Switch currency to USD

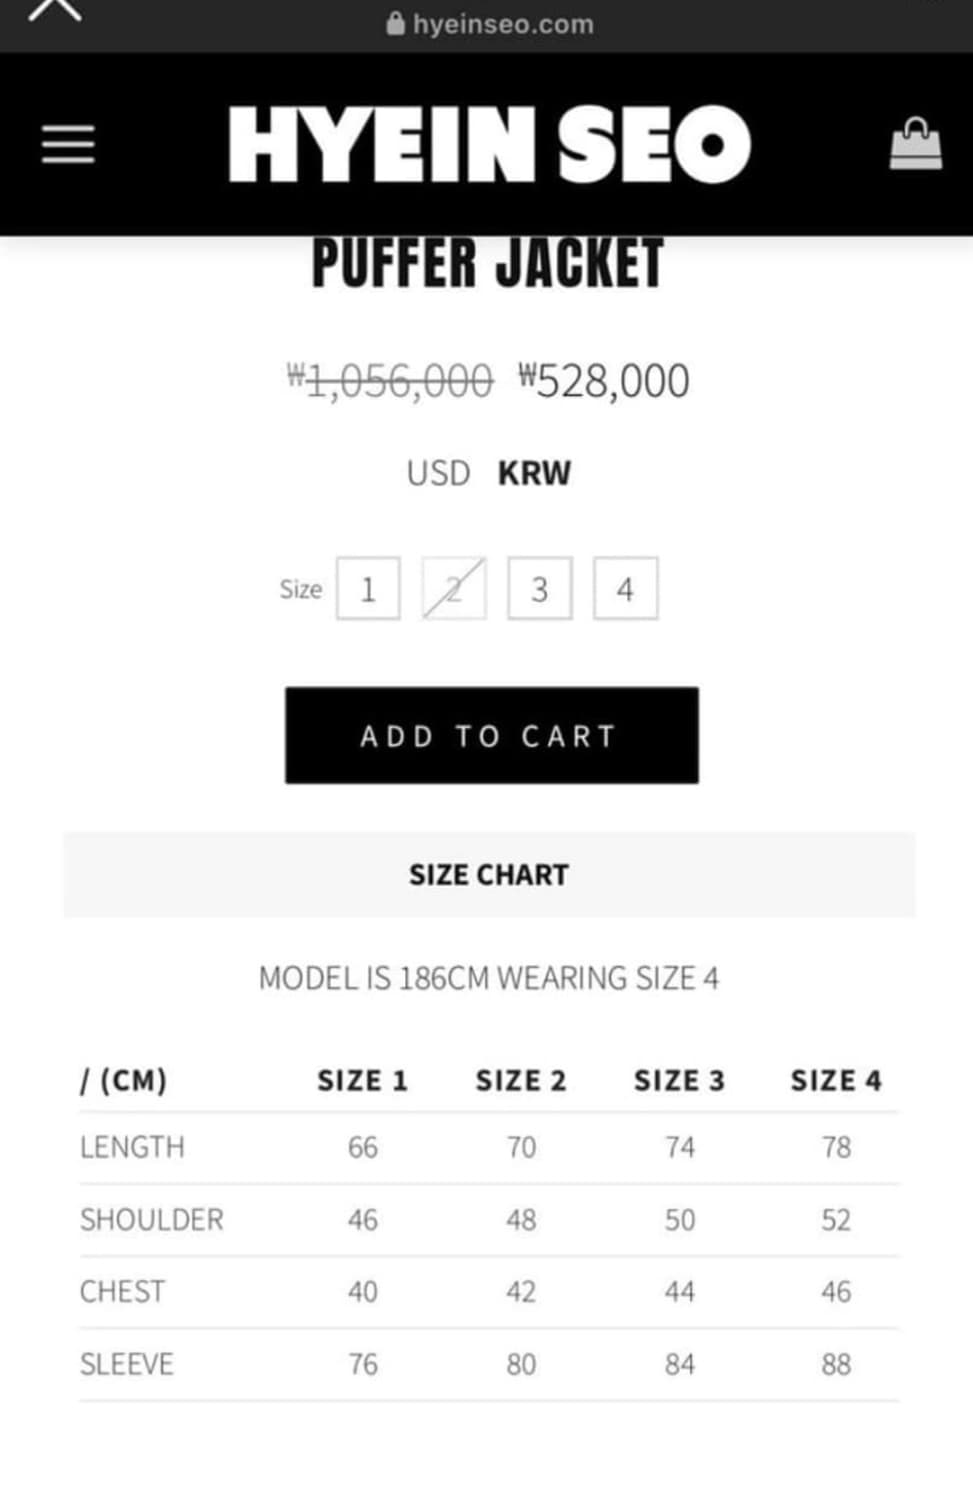pyautogui.click(x=438, y=473)
